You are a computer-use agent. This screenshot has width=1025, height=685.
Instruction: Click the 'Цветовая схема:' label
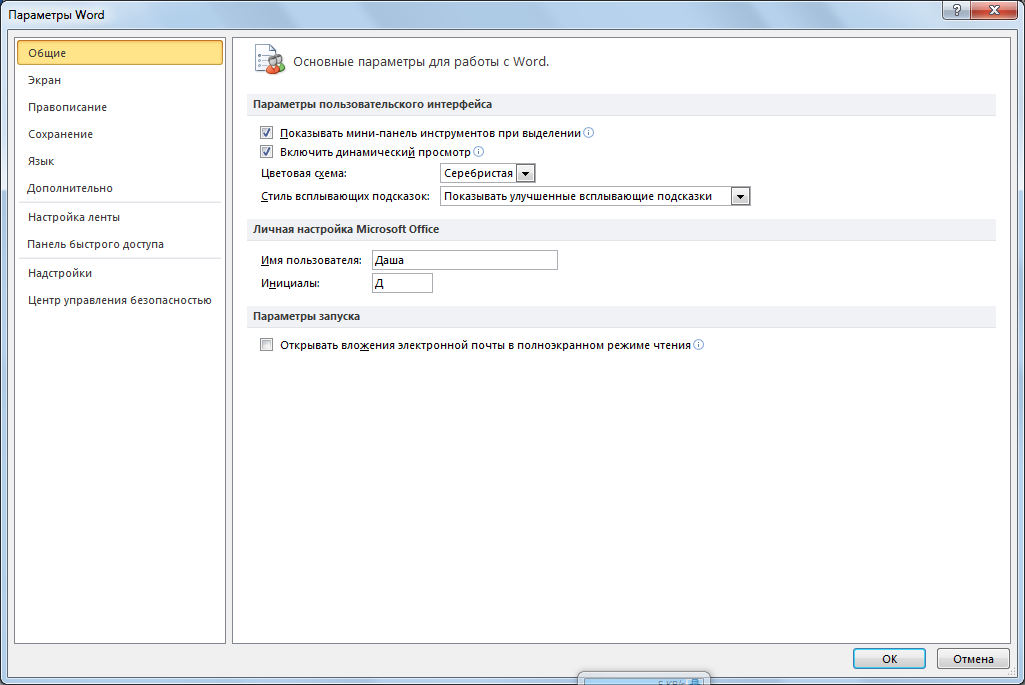click(x=304, y=173)
